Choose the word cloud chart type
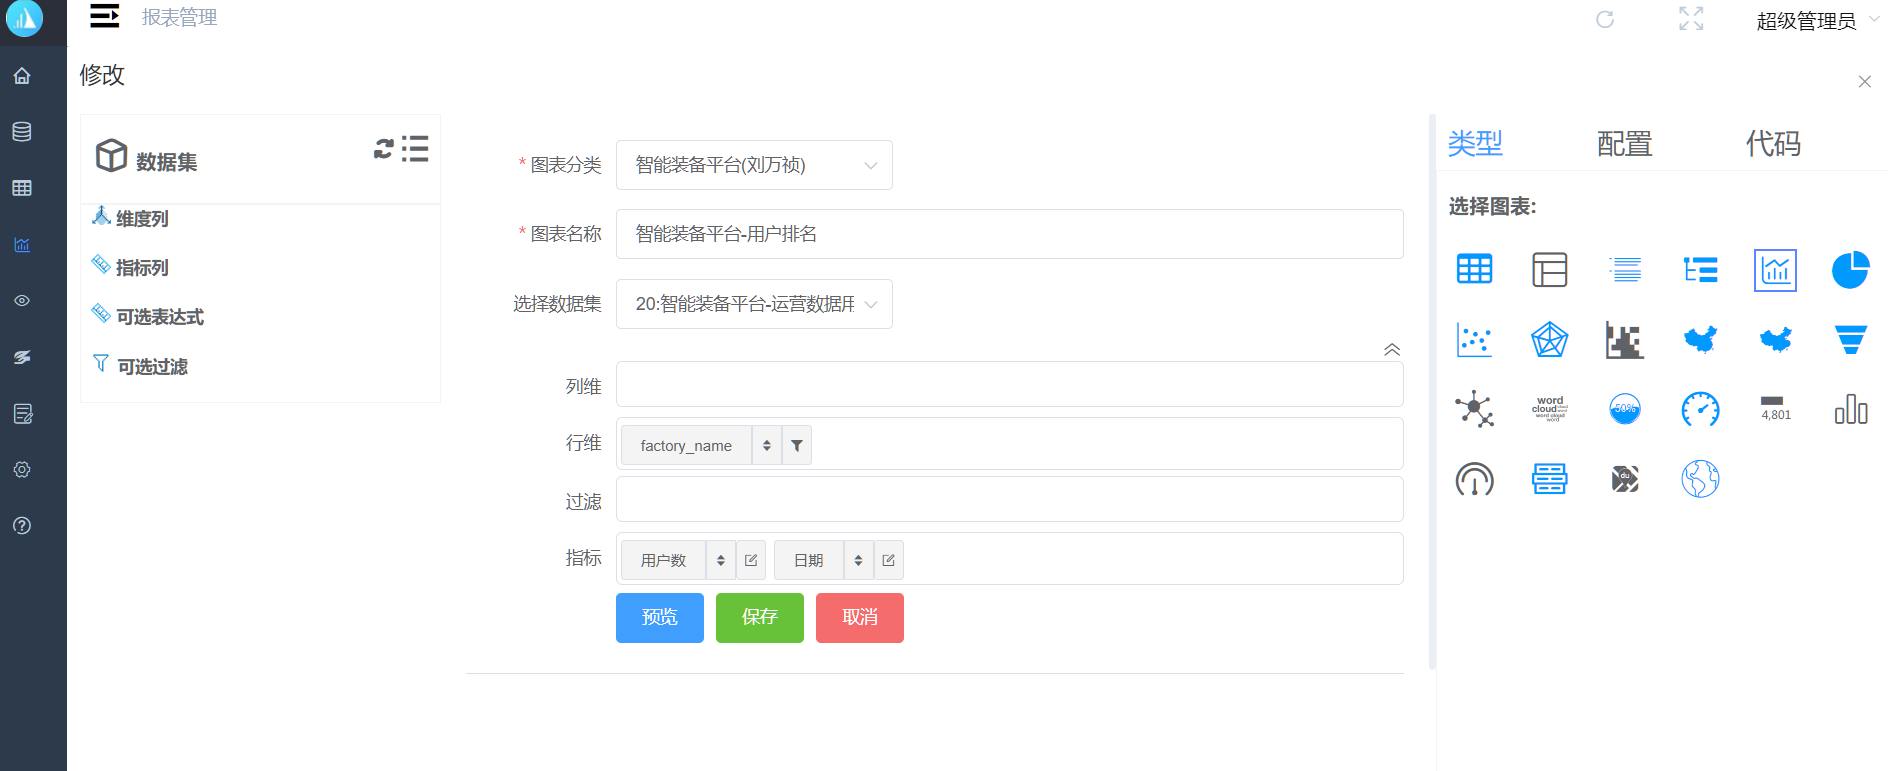The height and width of the screenshot is (771, 1890). click(1549, 409)
